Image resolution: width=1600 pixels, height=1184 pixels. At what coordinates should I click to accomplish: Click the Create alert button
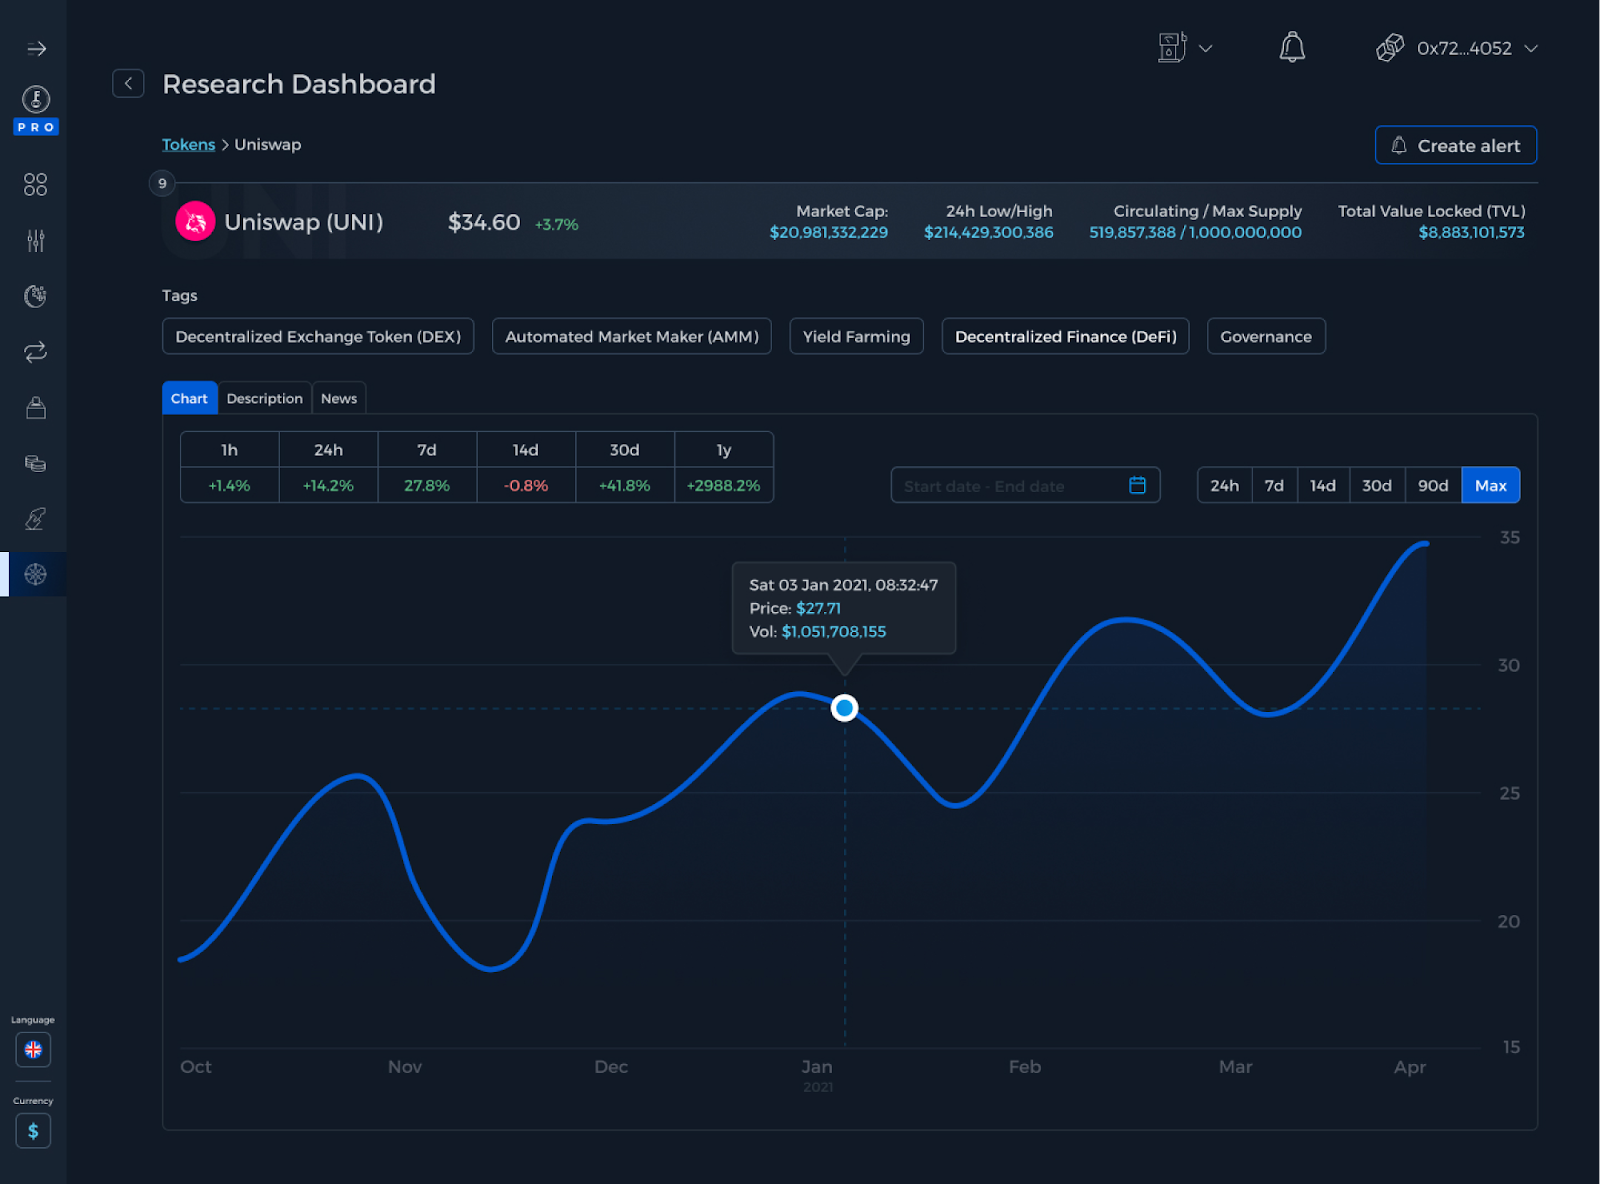point(1456,145)
